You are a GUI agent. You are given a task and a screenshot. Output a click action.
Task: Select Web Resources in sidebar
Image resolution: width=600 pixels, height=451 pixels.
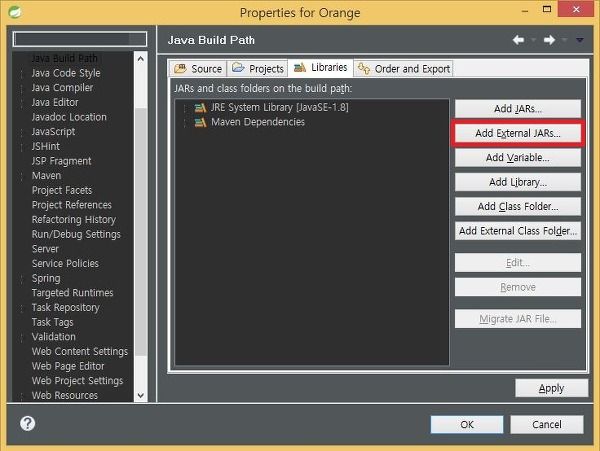coord(65,396)
